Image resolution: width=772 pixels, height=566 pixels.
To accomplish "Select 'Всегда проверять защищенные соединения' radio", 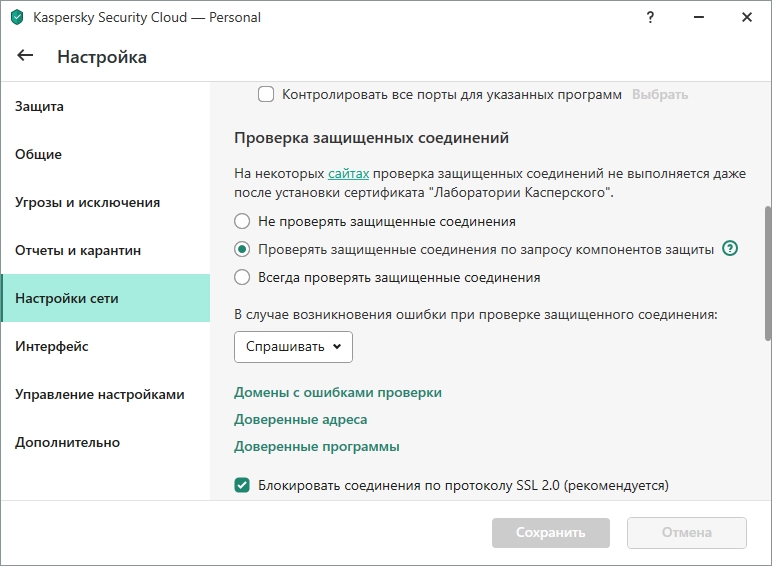I will 242,277.
